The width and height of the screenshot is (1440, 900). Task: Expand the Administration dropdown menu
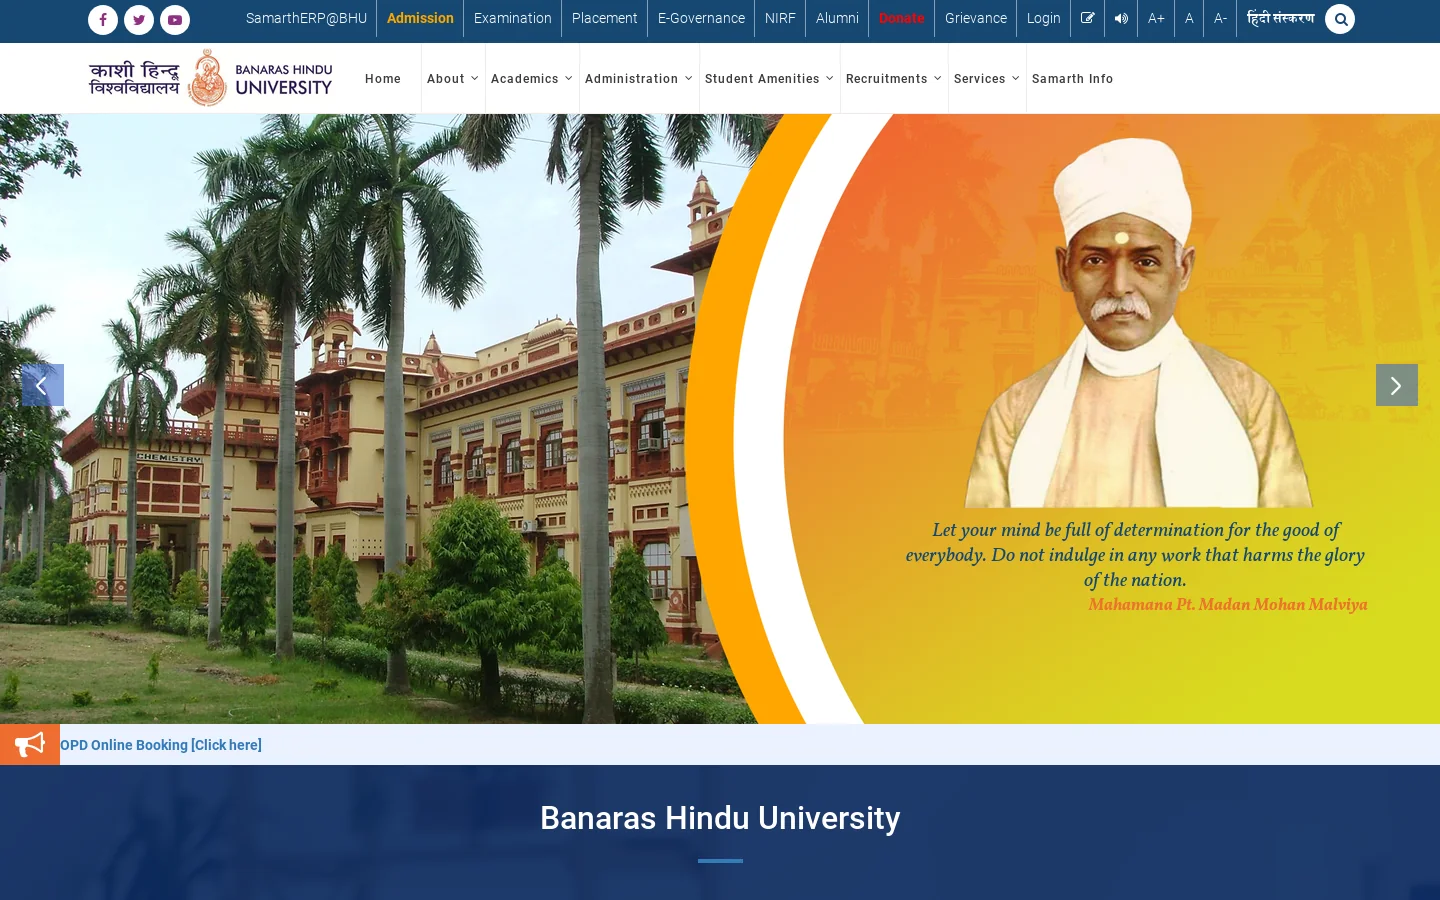click(639, 79)
